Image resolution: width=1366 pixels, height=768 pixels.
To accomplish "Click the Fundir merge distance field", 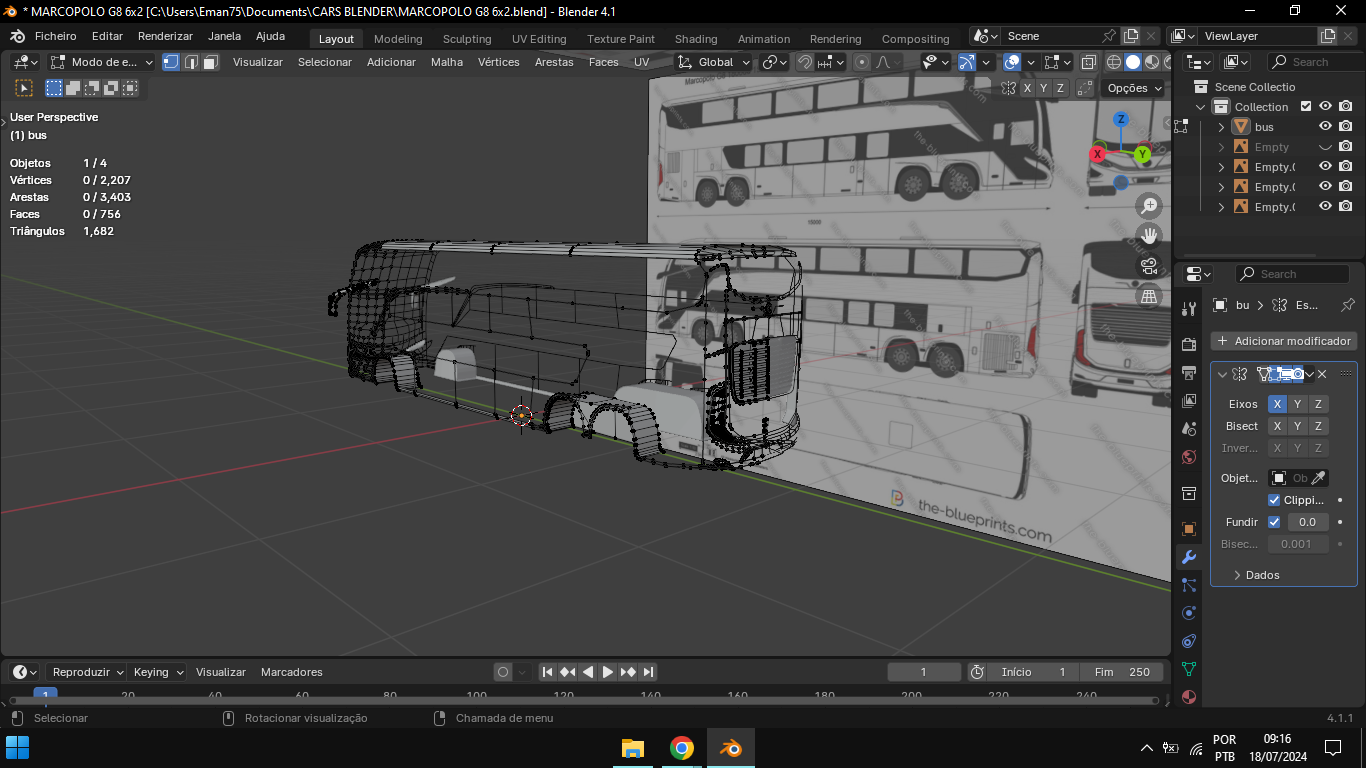I will pyautogui.click(x=1308, y=522).
